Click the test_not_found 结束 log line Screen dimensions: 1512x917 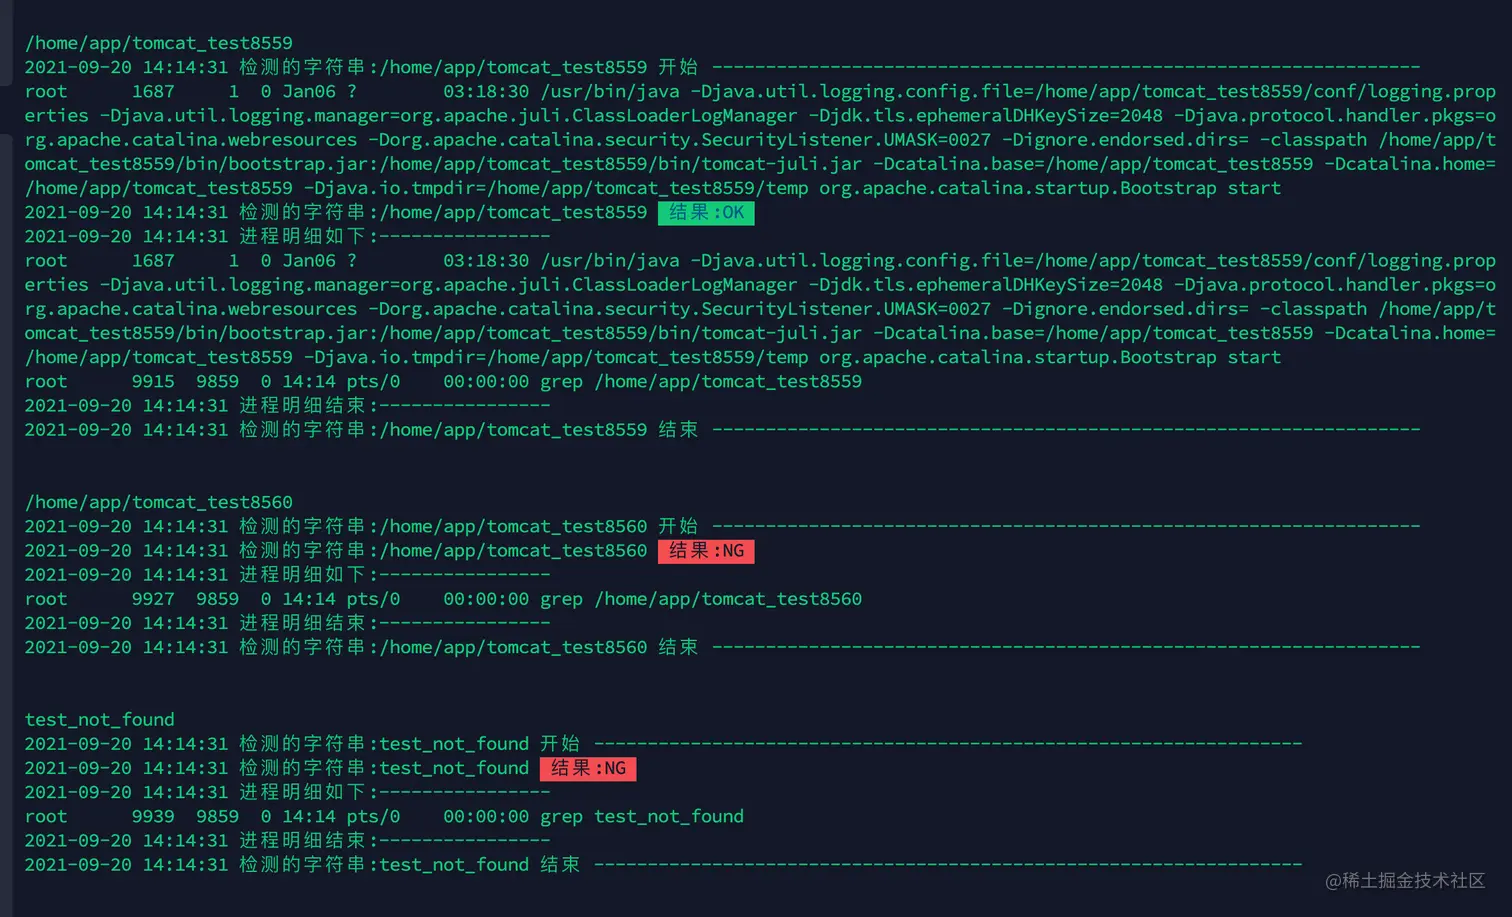tap(663, 864)
